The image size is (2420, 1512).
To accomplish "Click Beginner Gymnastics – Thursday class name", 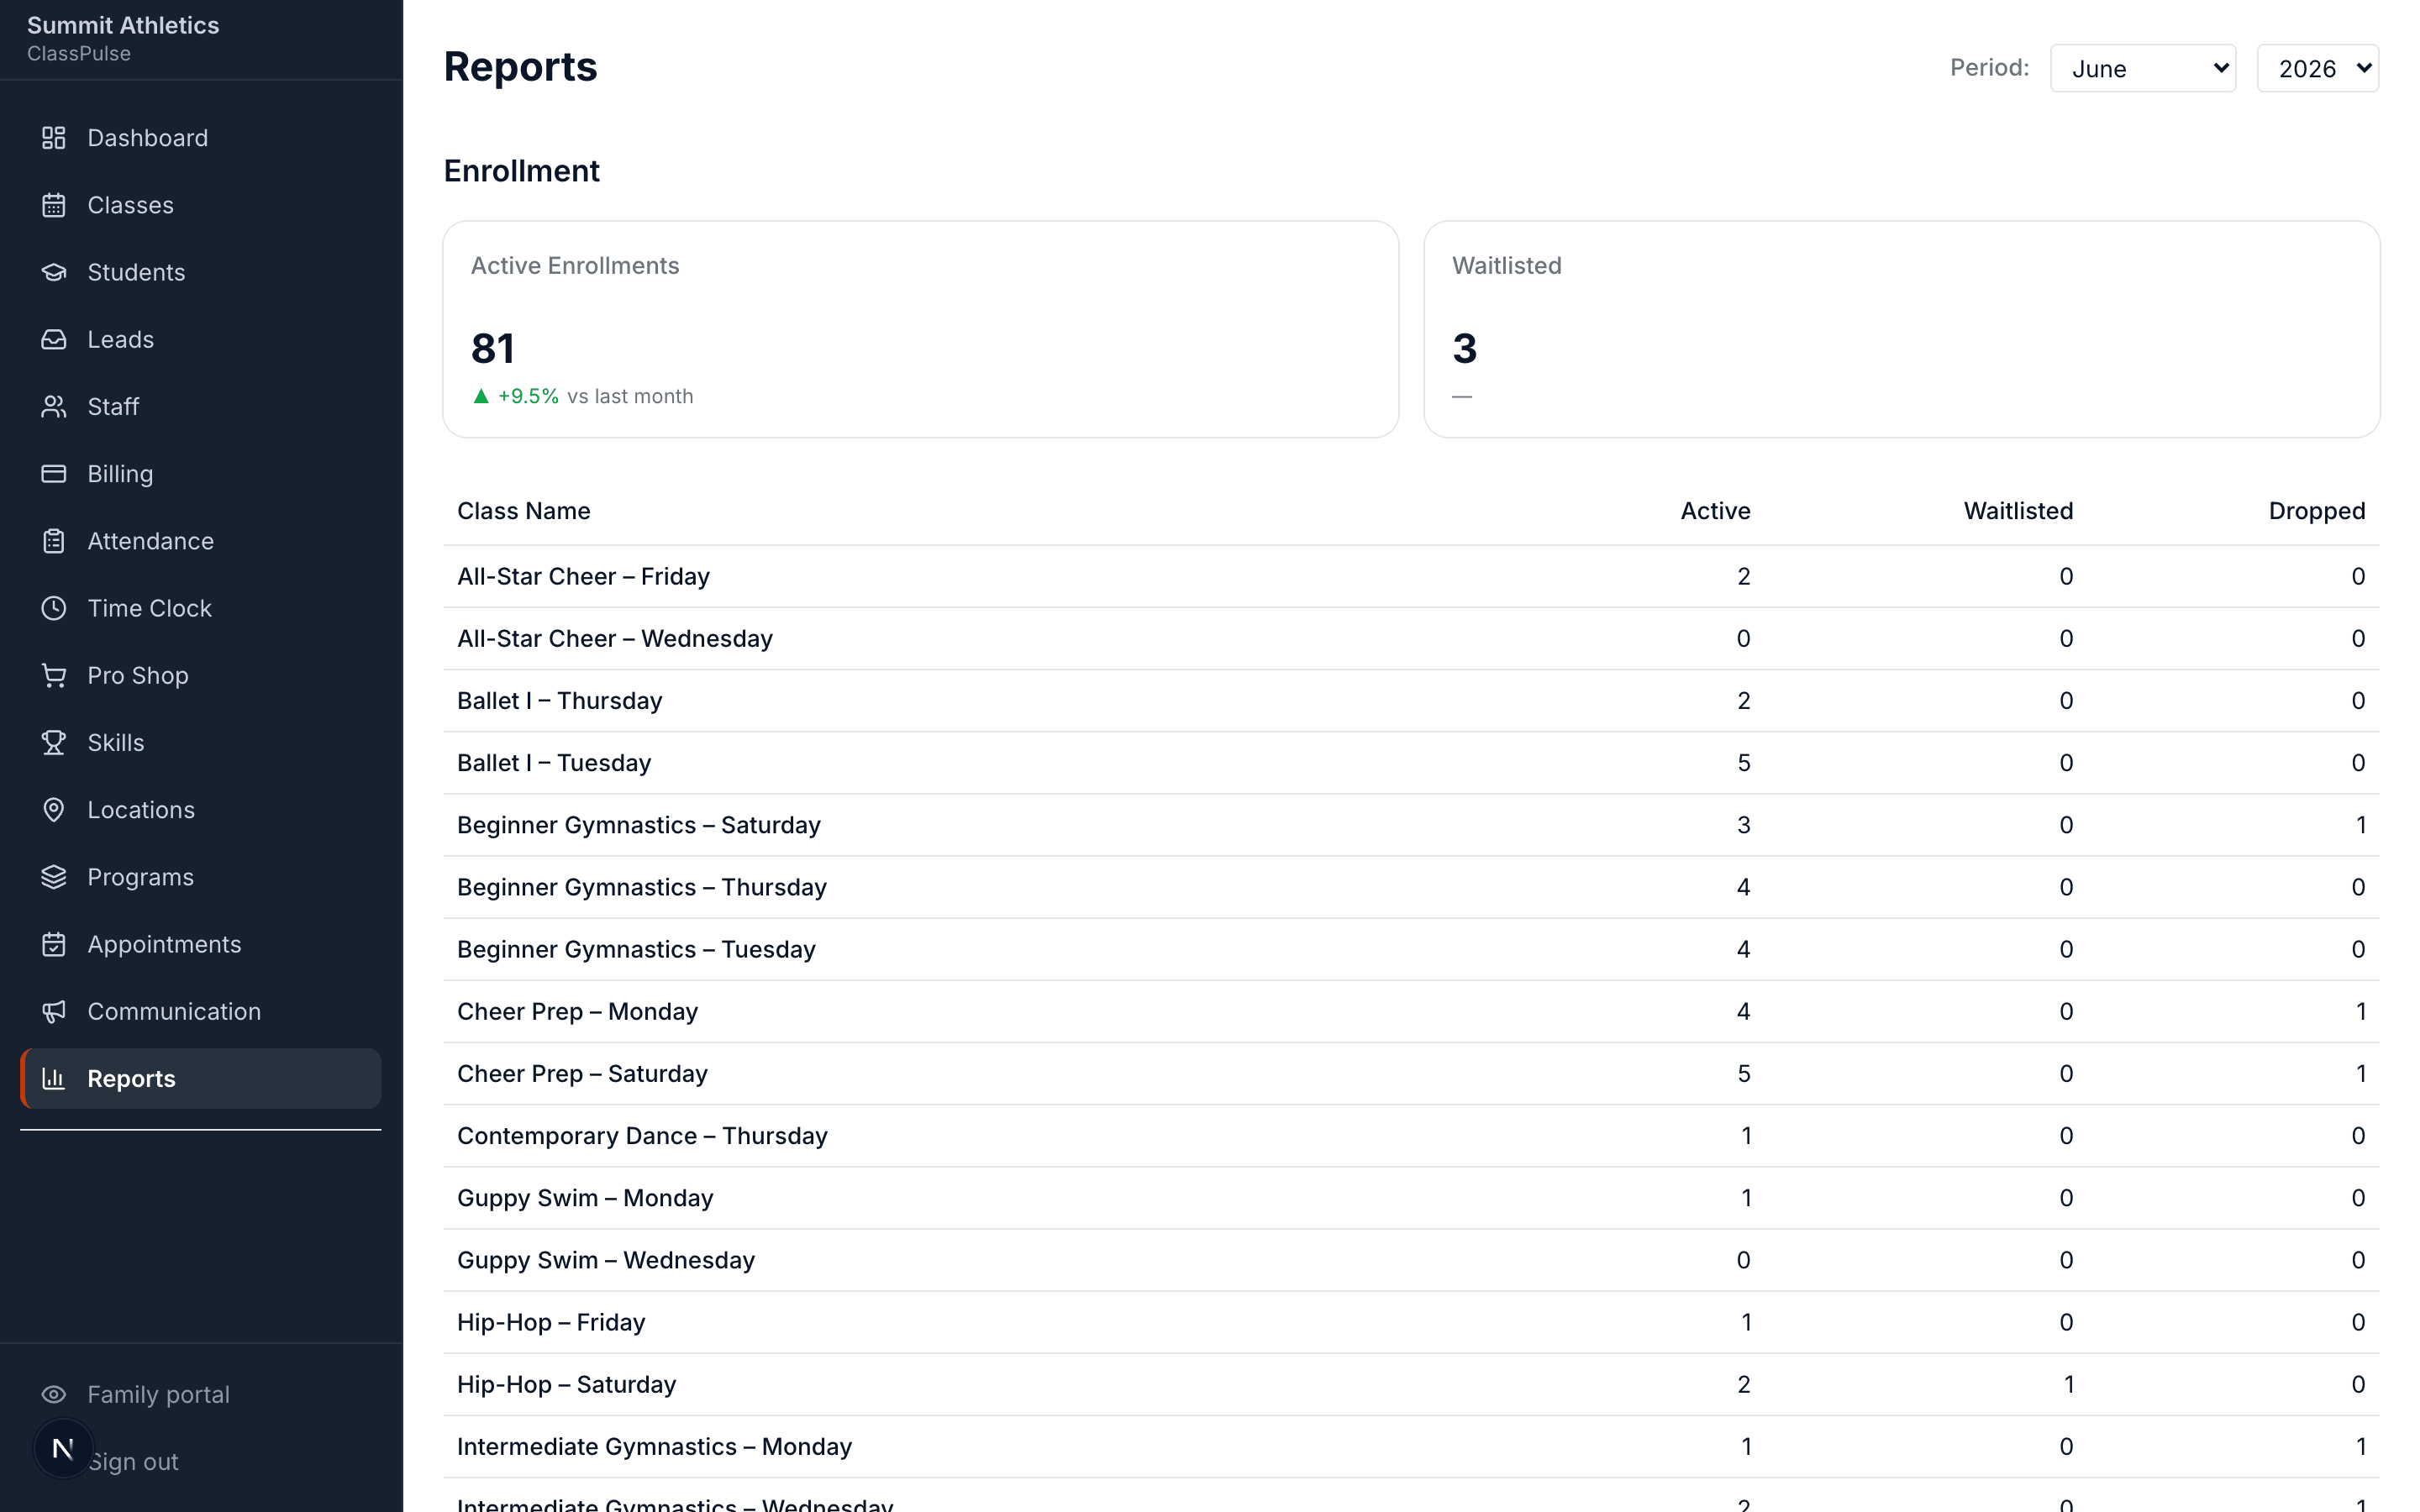I will (642, 887).
